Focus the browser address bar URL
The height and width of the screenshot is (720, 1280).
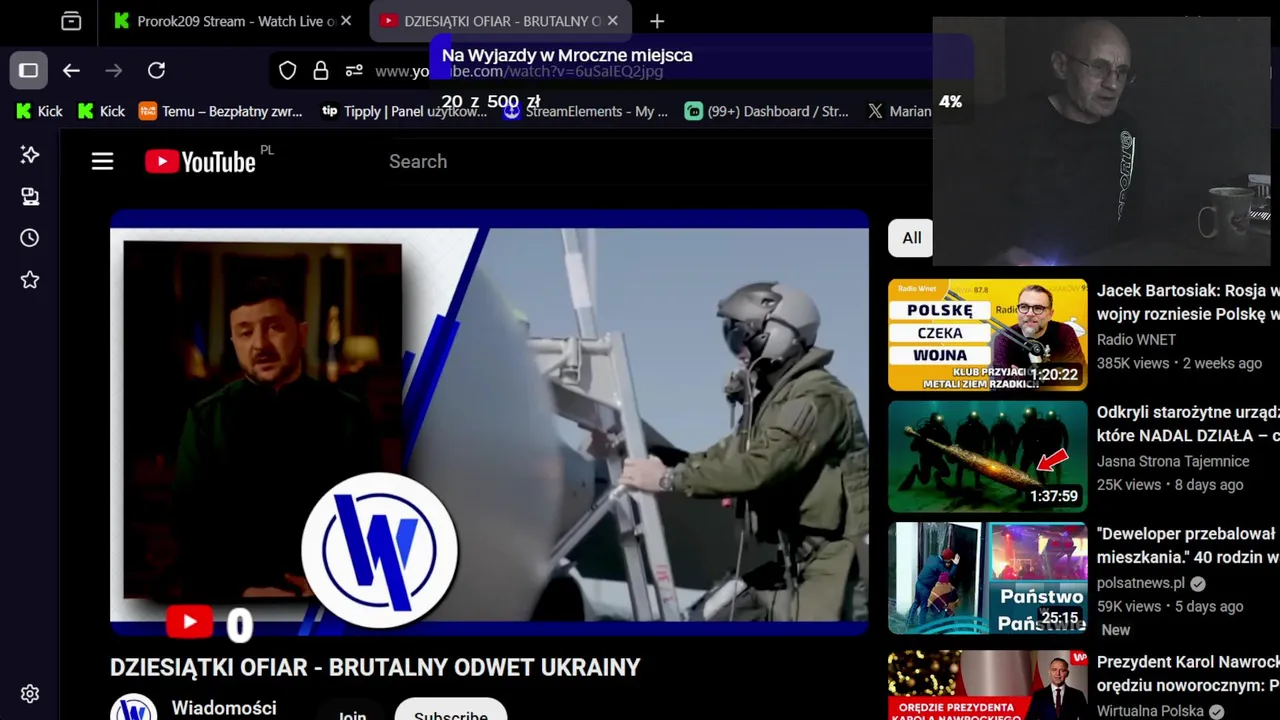[x=519, y=71]
